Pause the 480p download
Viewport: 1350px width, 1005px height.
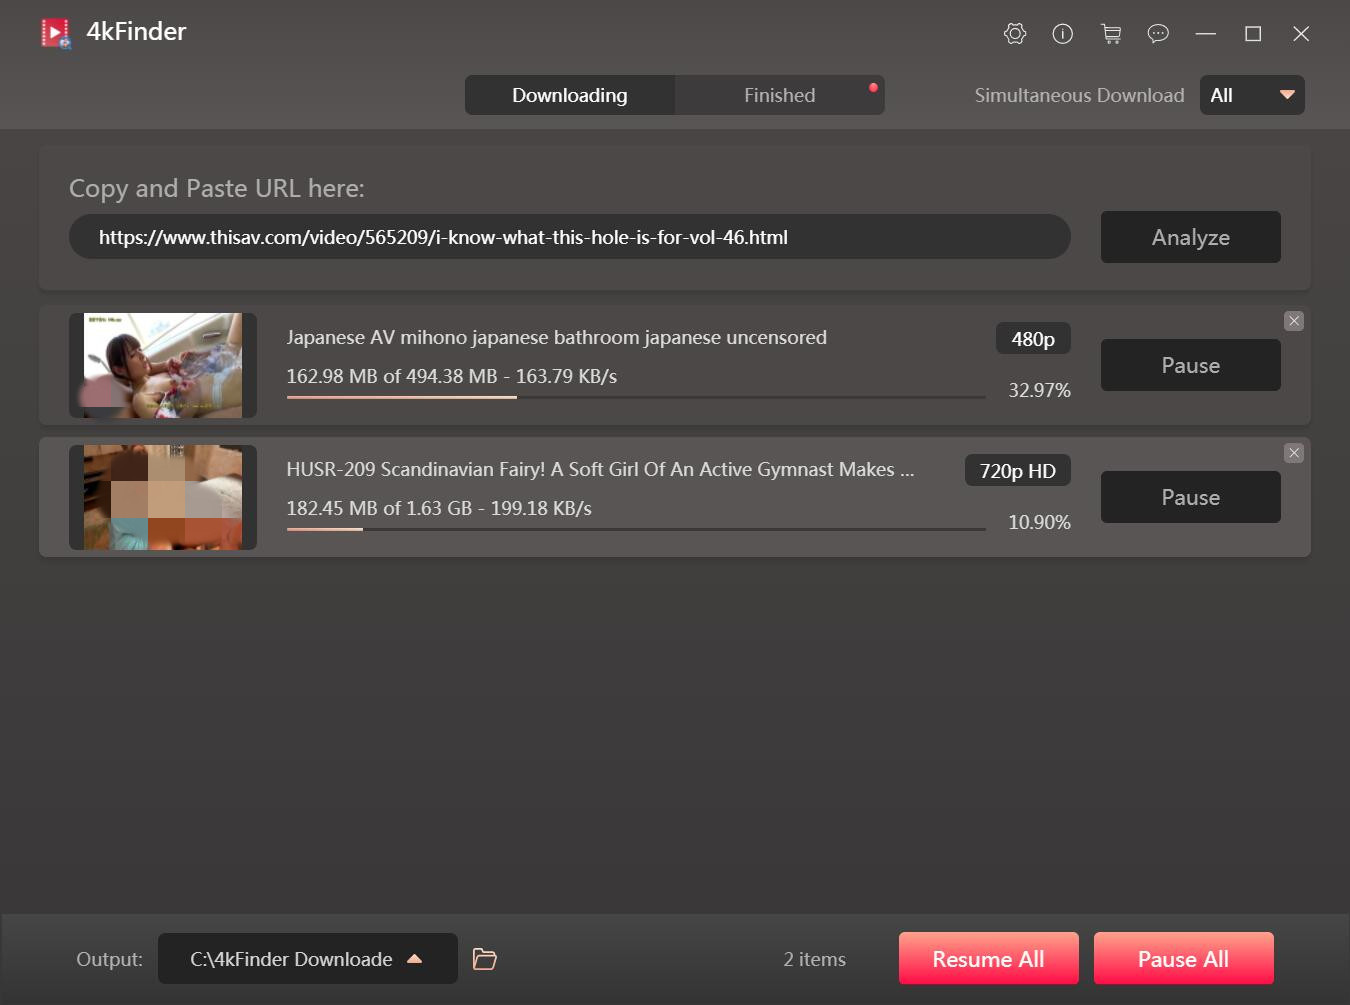click(x=1190, y=365)
